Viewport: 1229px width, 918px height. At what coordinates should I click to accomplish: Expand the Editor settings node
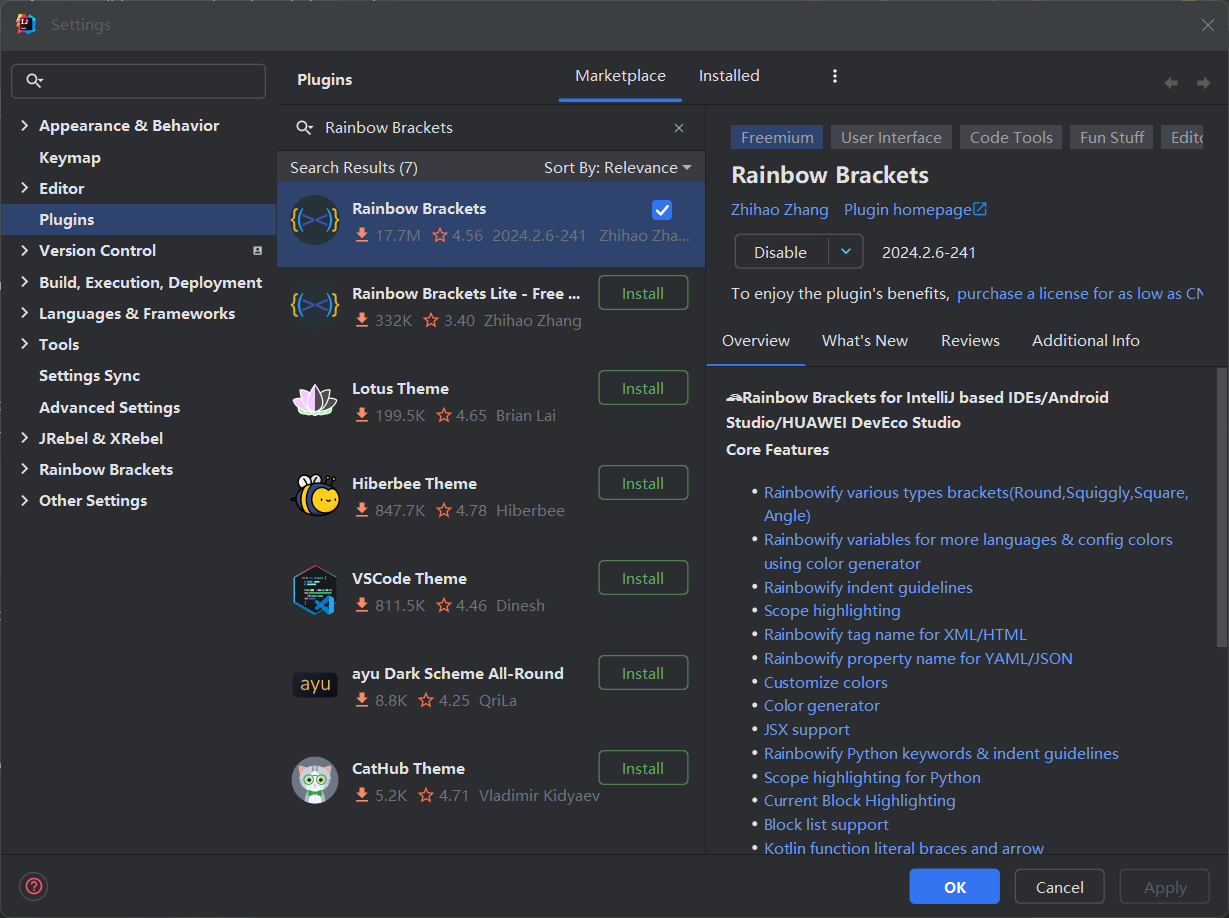(x=24, y=188)
